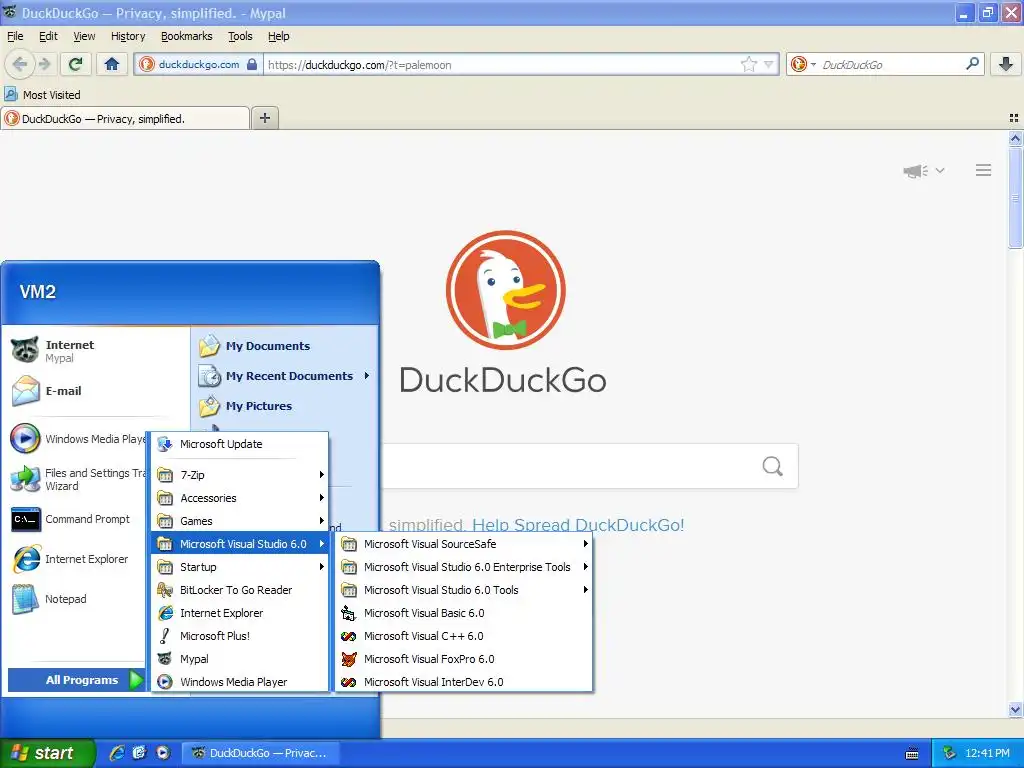Expand the Accessories submenu
Screen dimensions: 1024x768
(240, 498)
